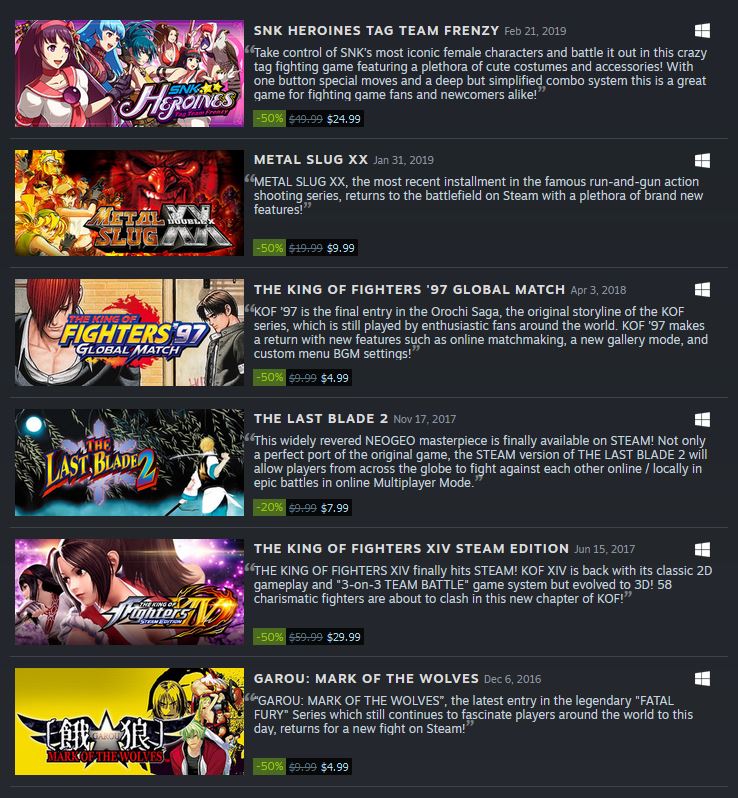The image size is (738, 798).
Task: Click Windows platform icon for The Last Blade 2
Action: 702,420
